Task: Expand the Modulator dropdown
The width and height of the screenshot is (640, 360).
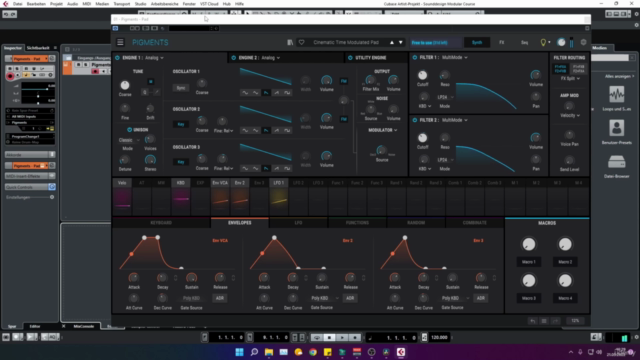Action: [x=383, y=130]
